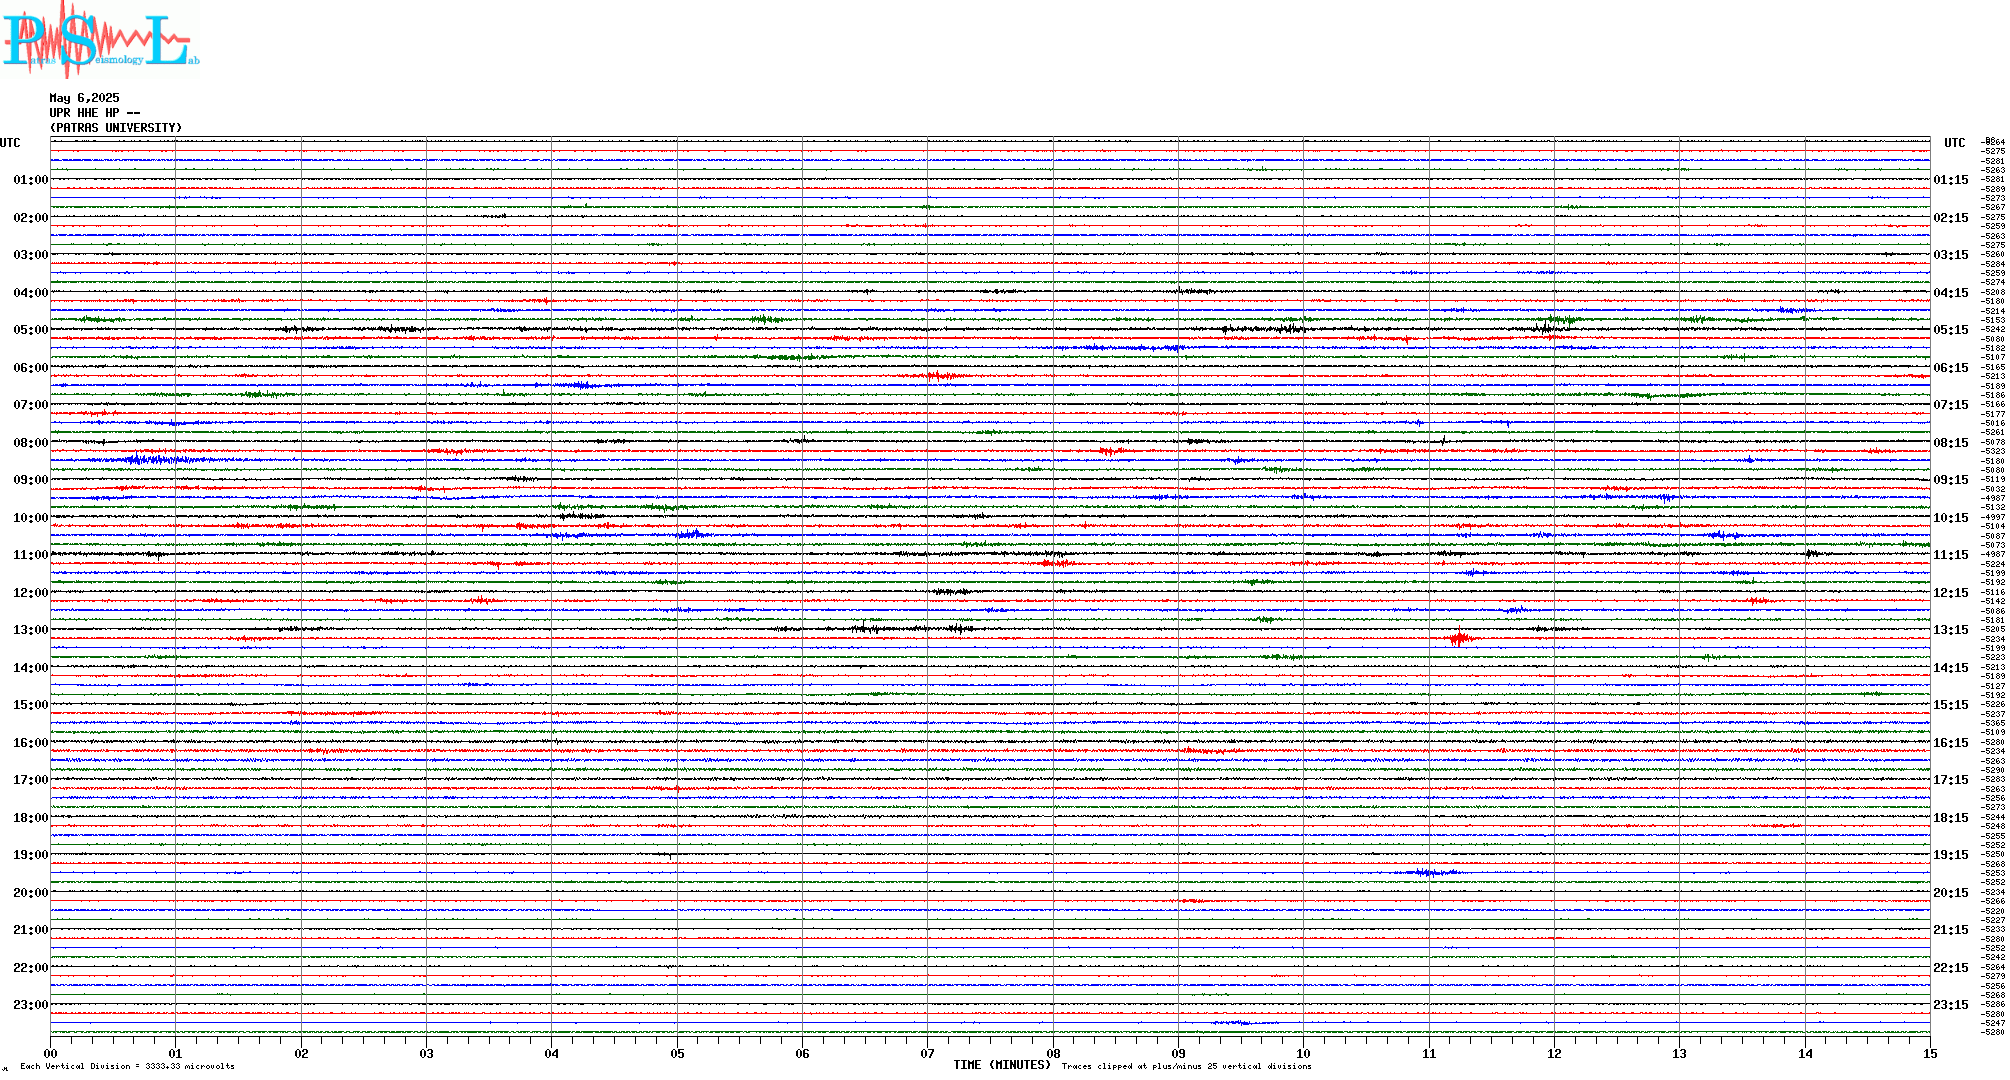Click the 01:15 label on right side
The height and width of the screenshot is (1080, 2010).
pos(1951,180)
